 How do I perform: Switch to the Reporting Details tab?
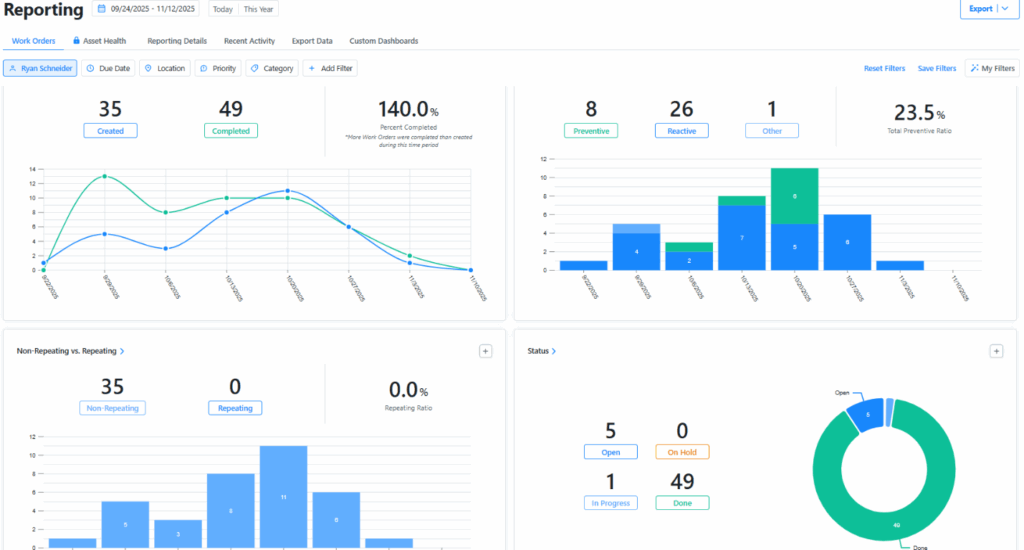tap(177, 41)
